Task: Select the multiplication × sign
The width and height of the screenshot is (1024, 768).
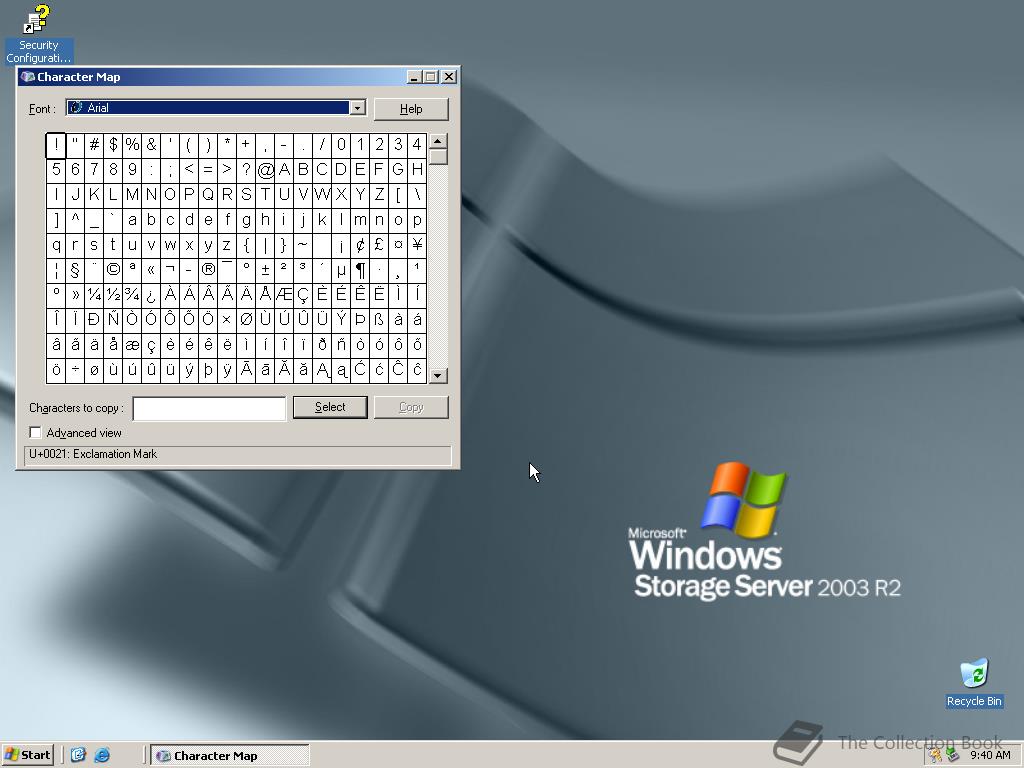Action: (x=227, y=319)
